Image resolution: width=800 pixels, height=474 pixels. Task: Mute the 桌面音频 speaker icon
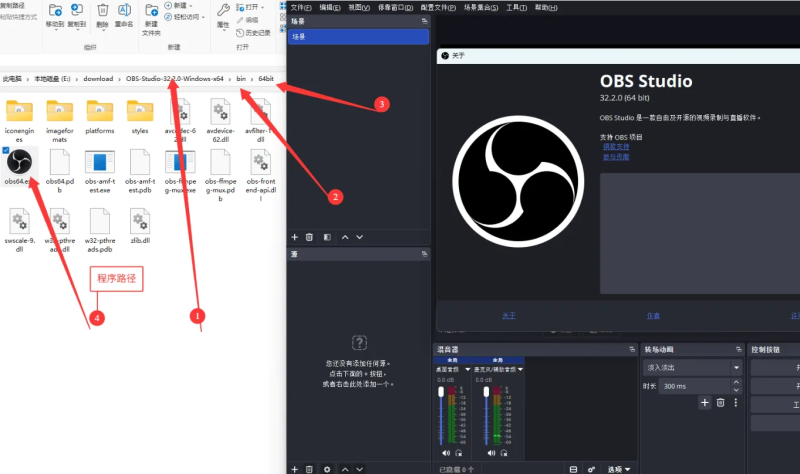pos(446,453)
